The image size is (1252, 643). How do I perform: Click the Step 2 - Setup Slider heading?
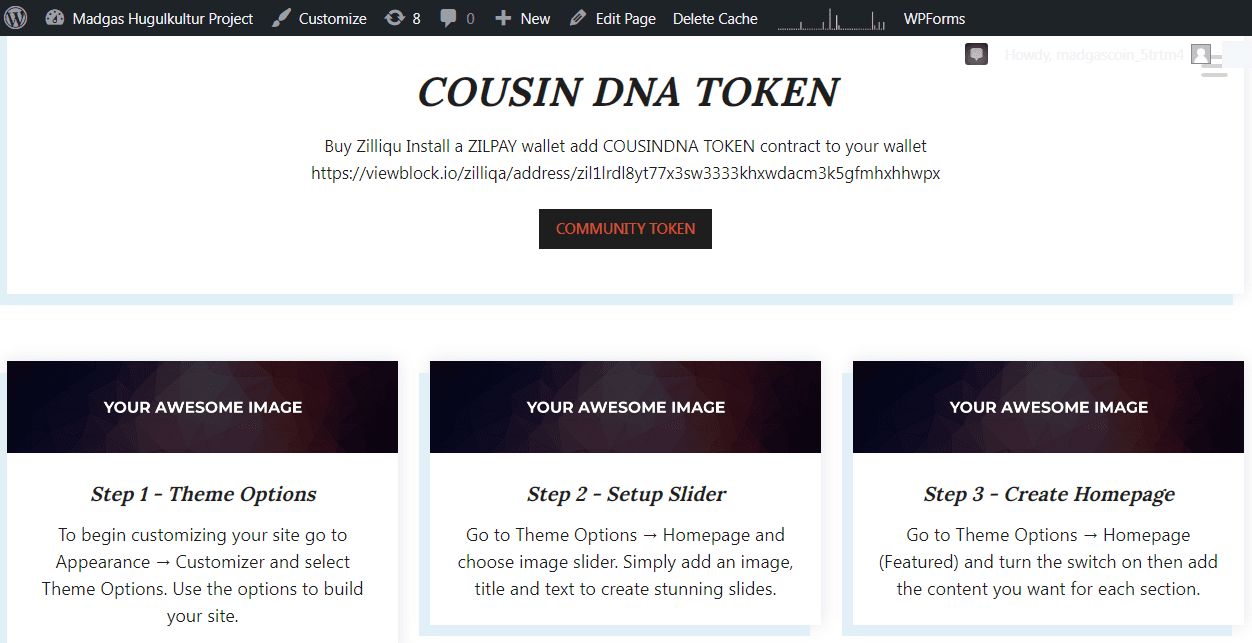click(626, 494)
